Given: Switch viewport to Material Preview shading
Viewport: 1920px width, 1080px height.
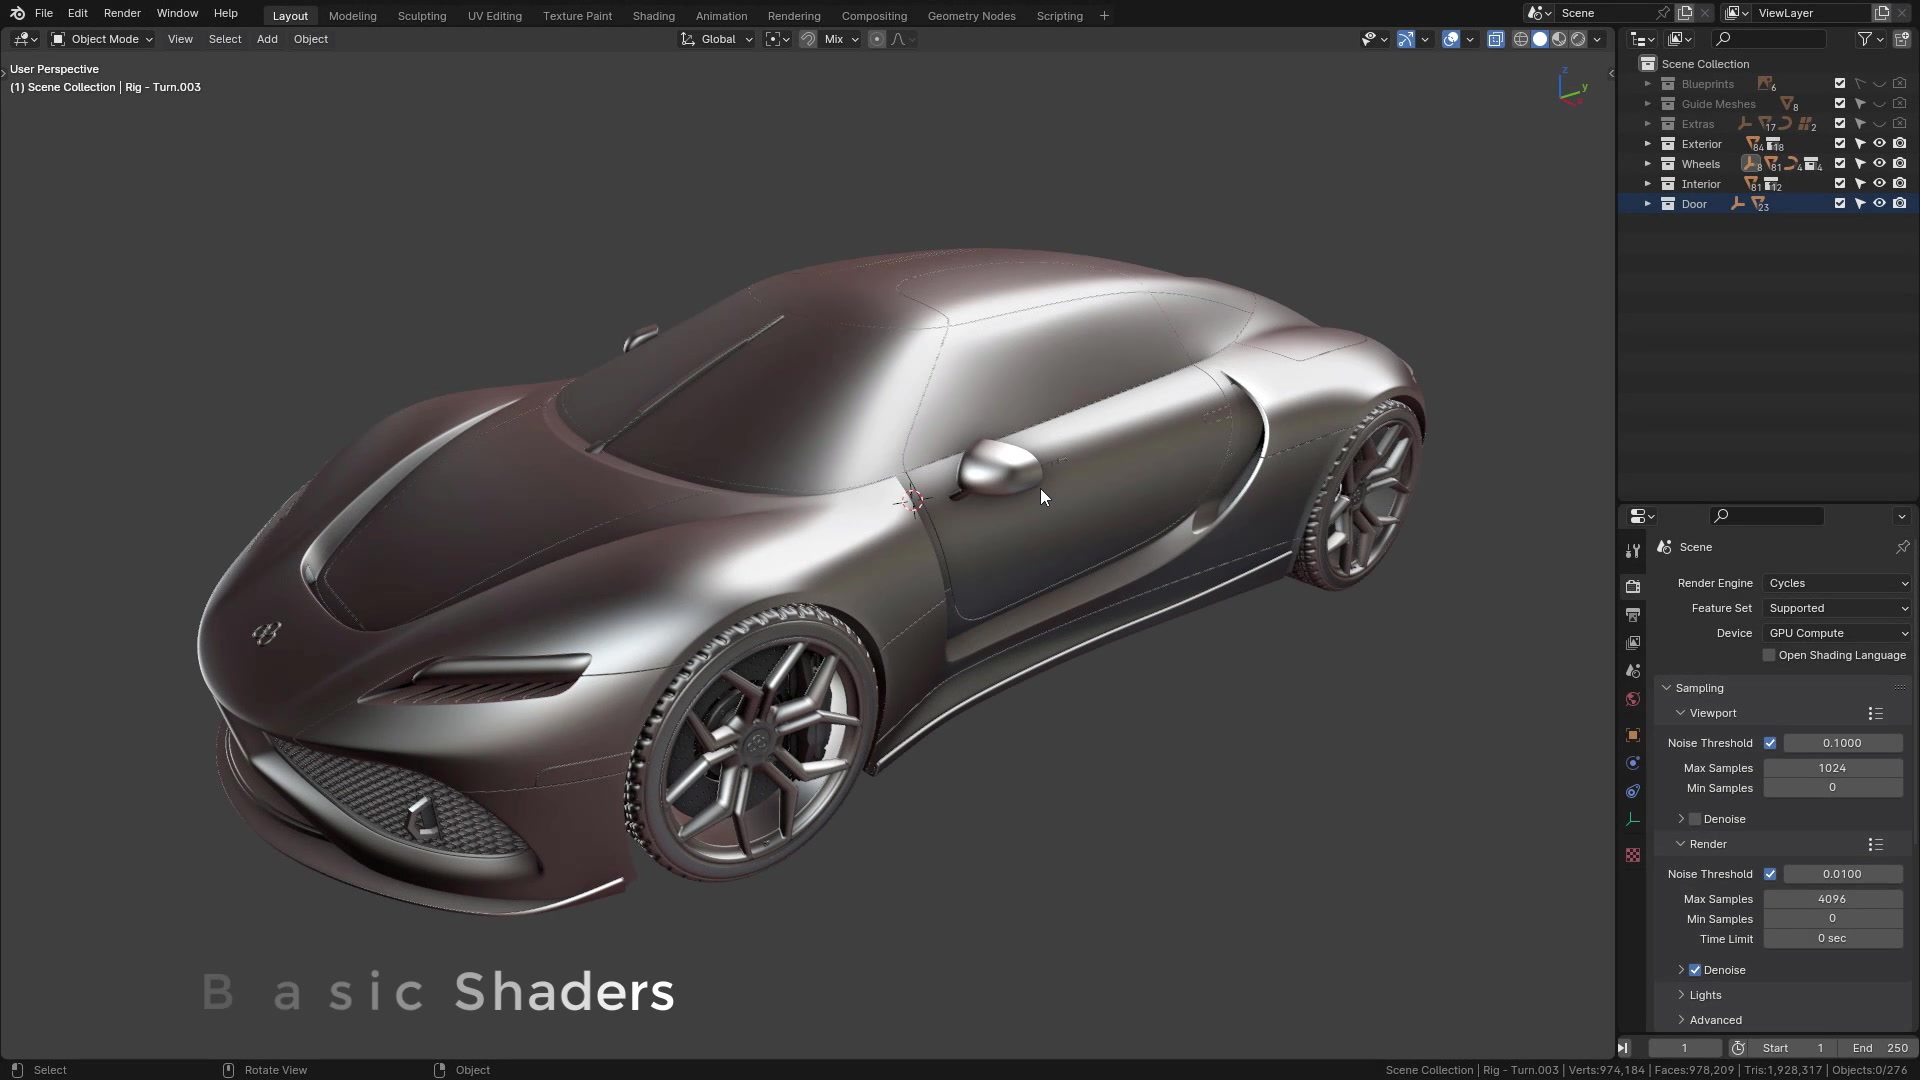Looking at the screenshot, I should coord(1559,39).
